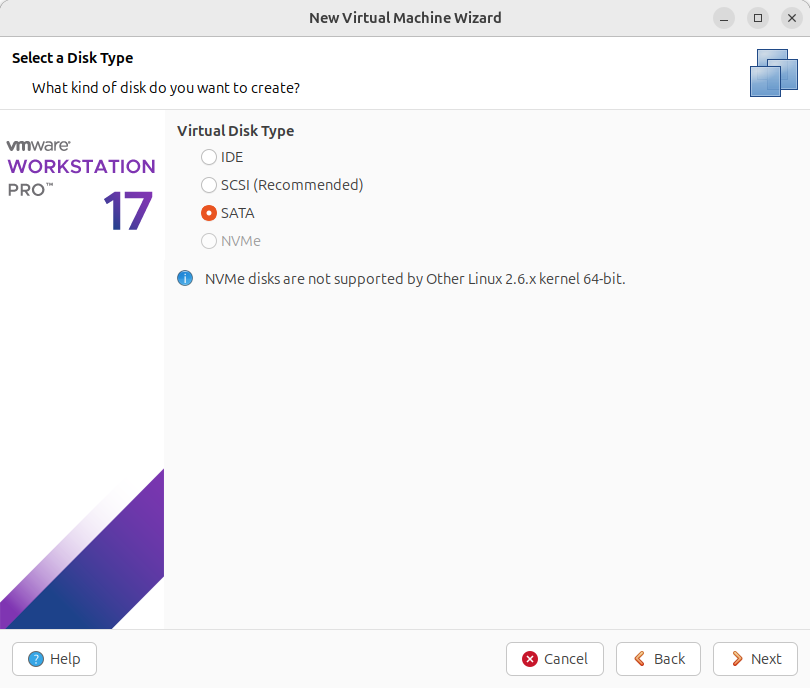Click the VMware Workstation Pro 17 logo
This screenshot has width=810, height=688.
pos(81,185)
